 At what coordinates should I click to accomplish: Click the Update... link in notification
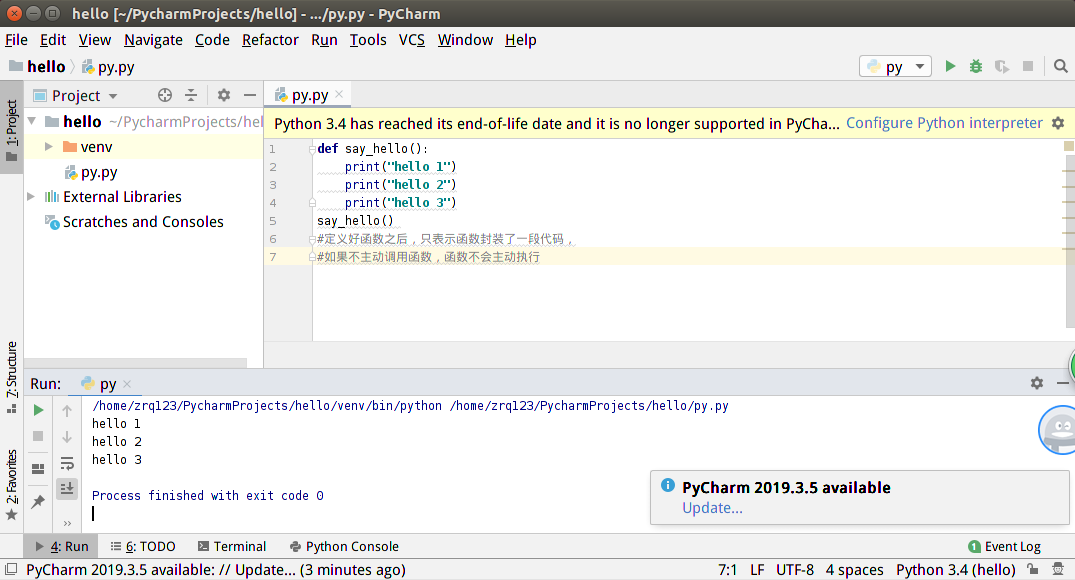712,508
